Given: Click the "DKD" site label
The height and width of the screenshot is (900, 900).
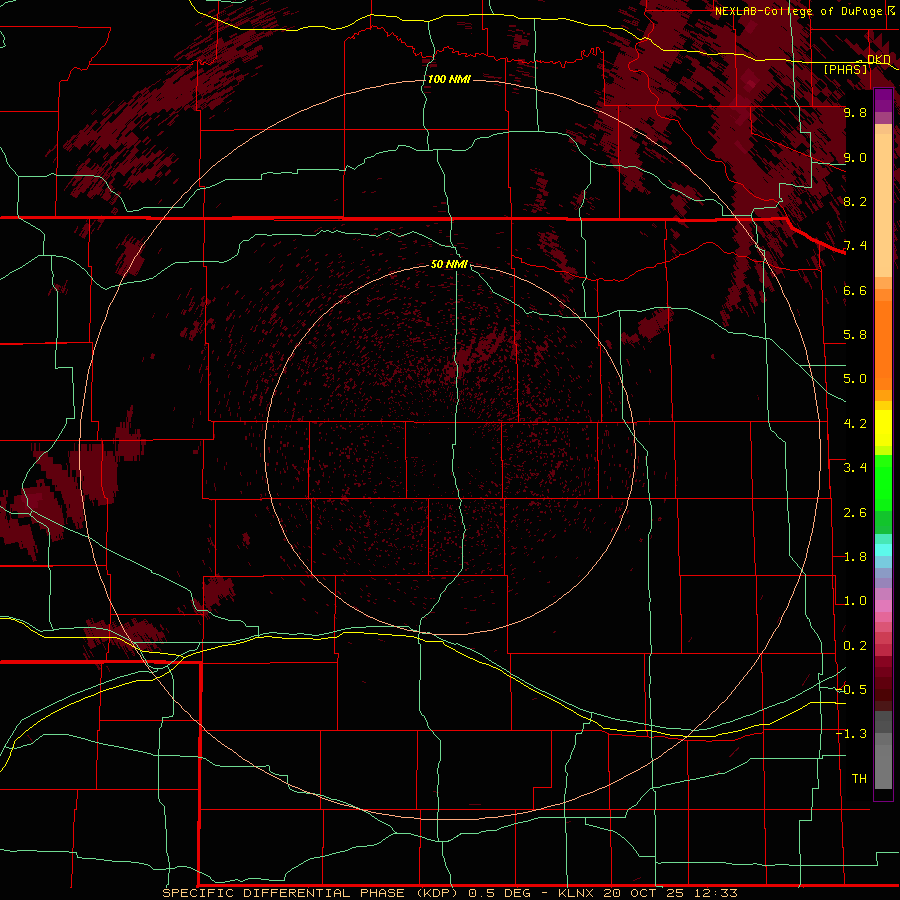Looking at the screenshot, I should (878, 59).
